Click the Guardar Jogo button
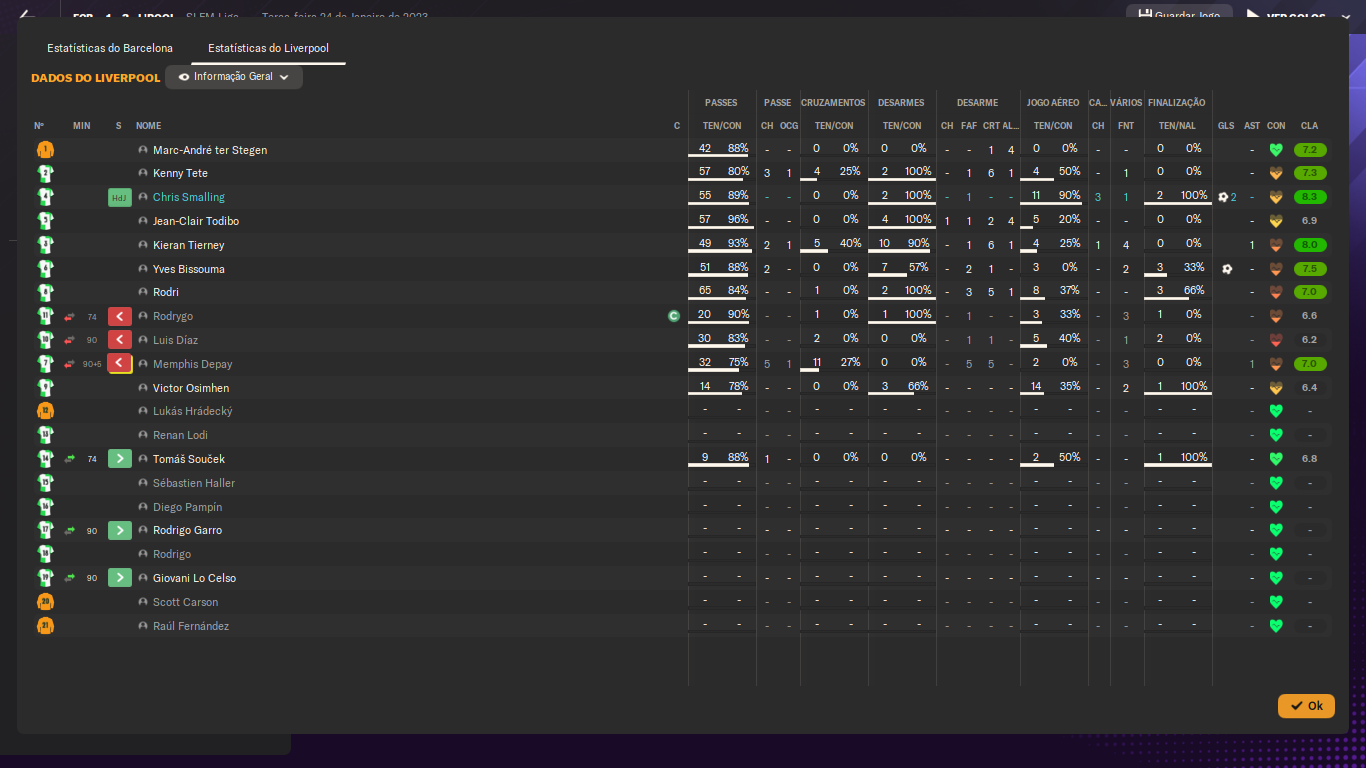Viewport: 1366px width, 768px height. 1179,16
